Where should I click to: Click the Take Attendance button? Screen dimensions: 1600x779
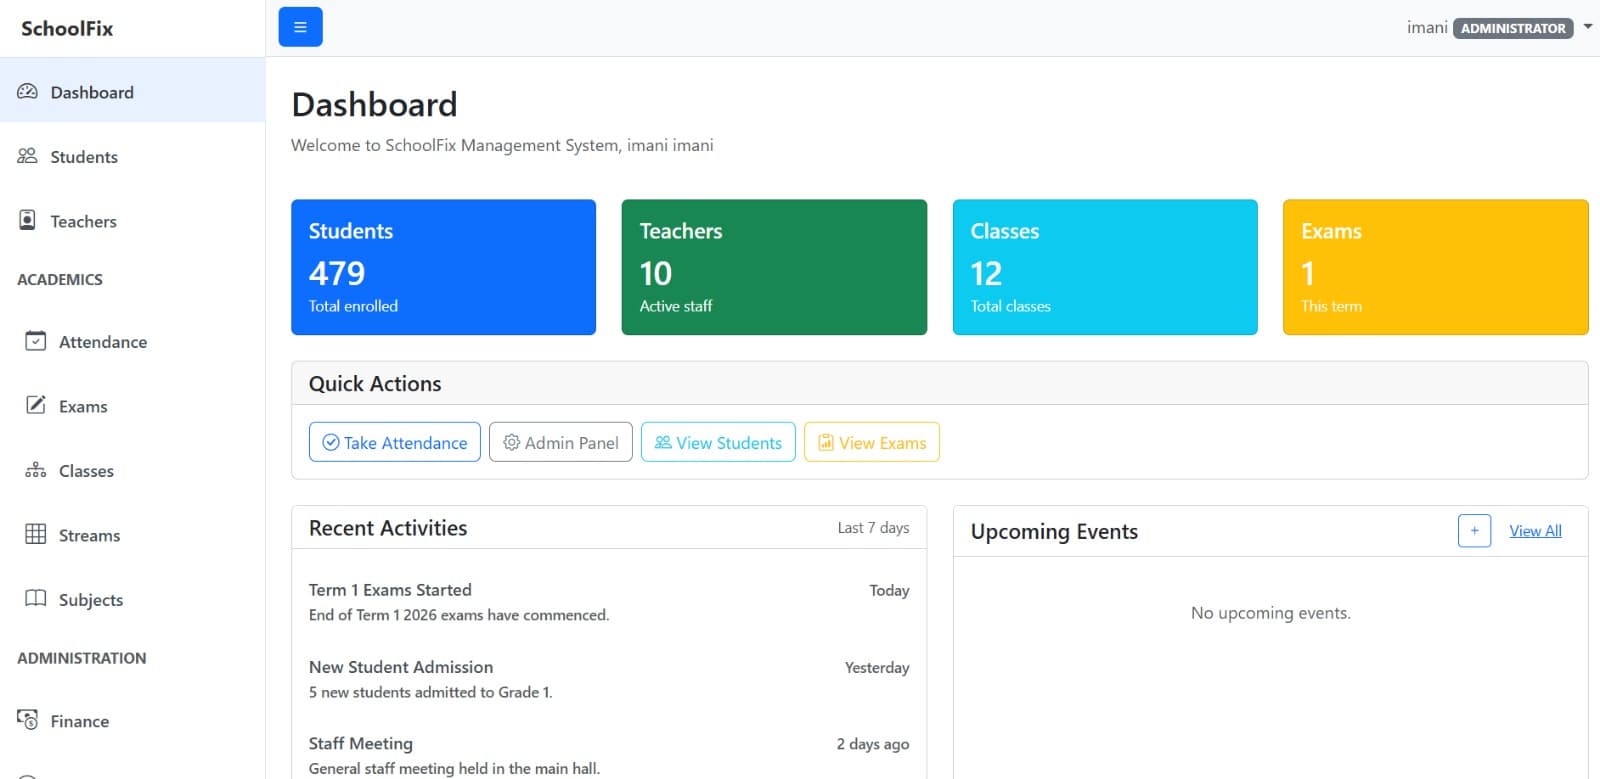[x=395, y=442]
